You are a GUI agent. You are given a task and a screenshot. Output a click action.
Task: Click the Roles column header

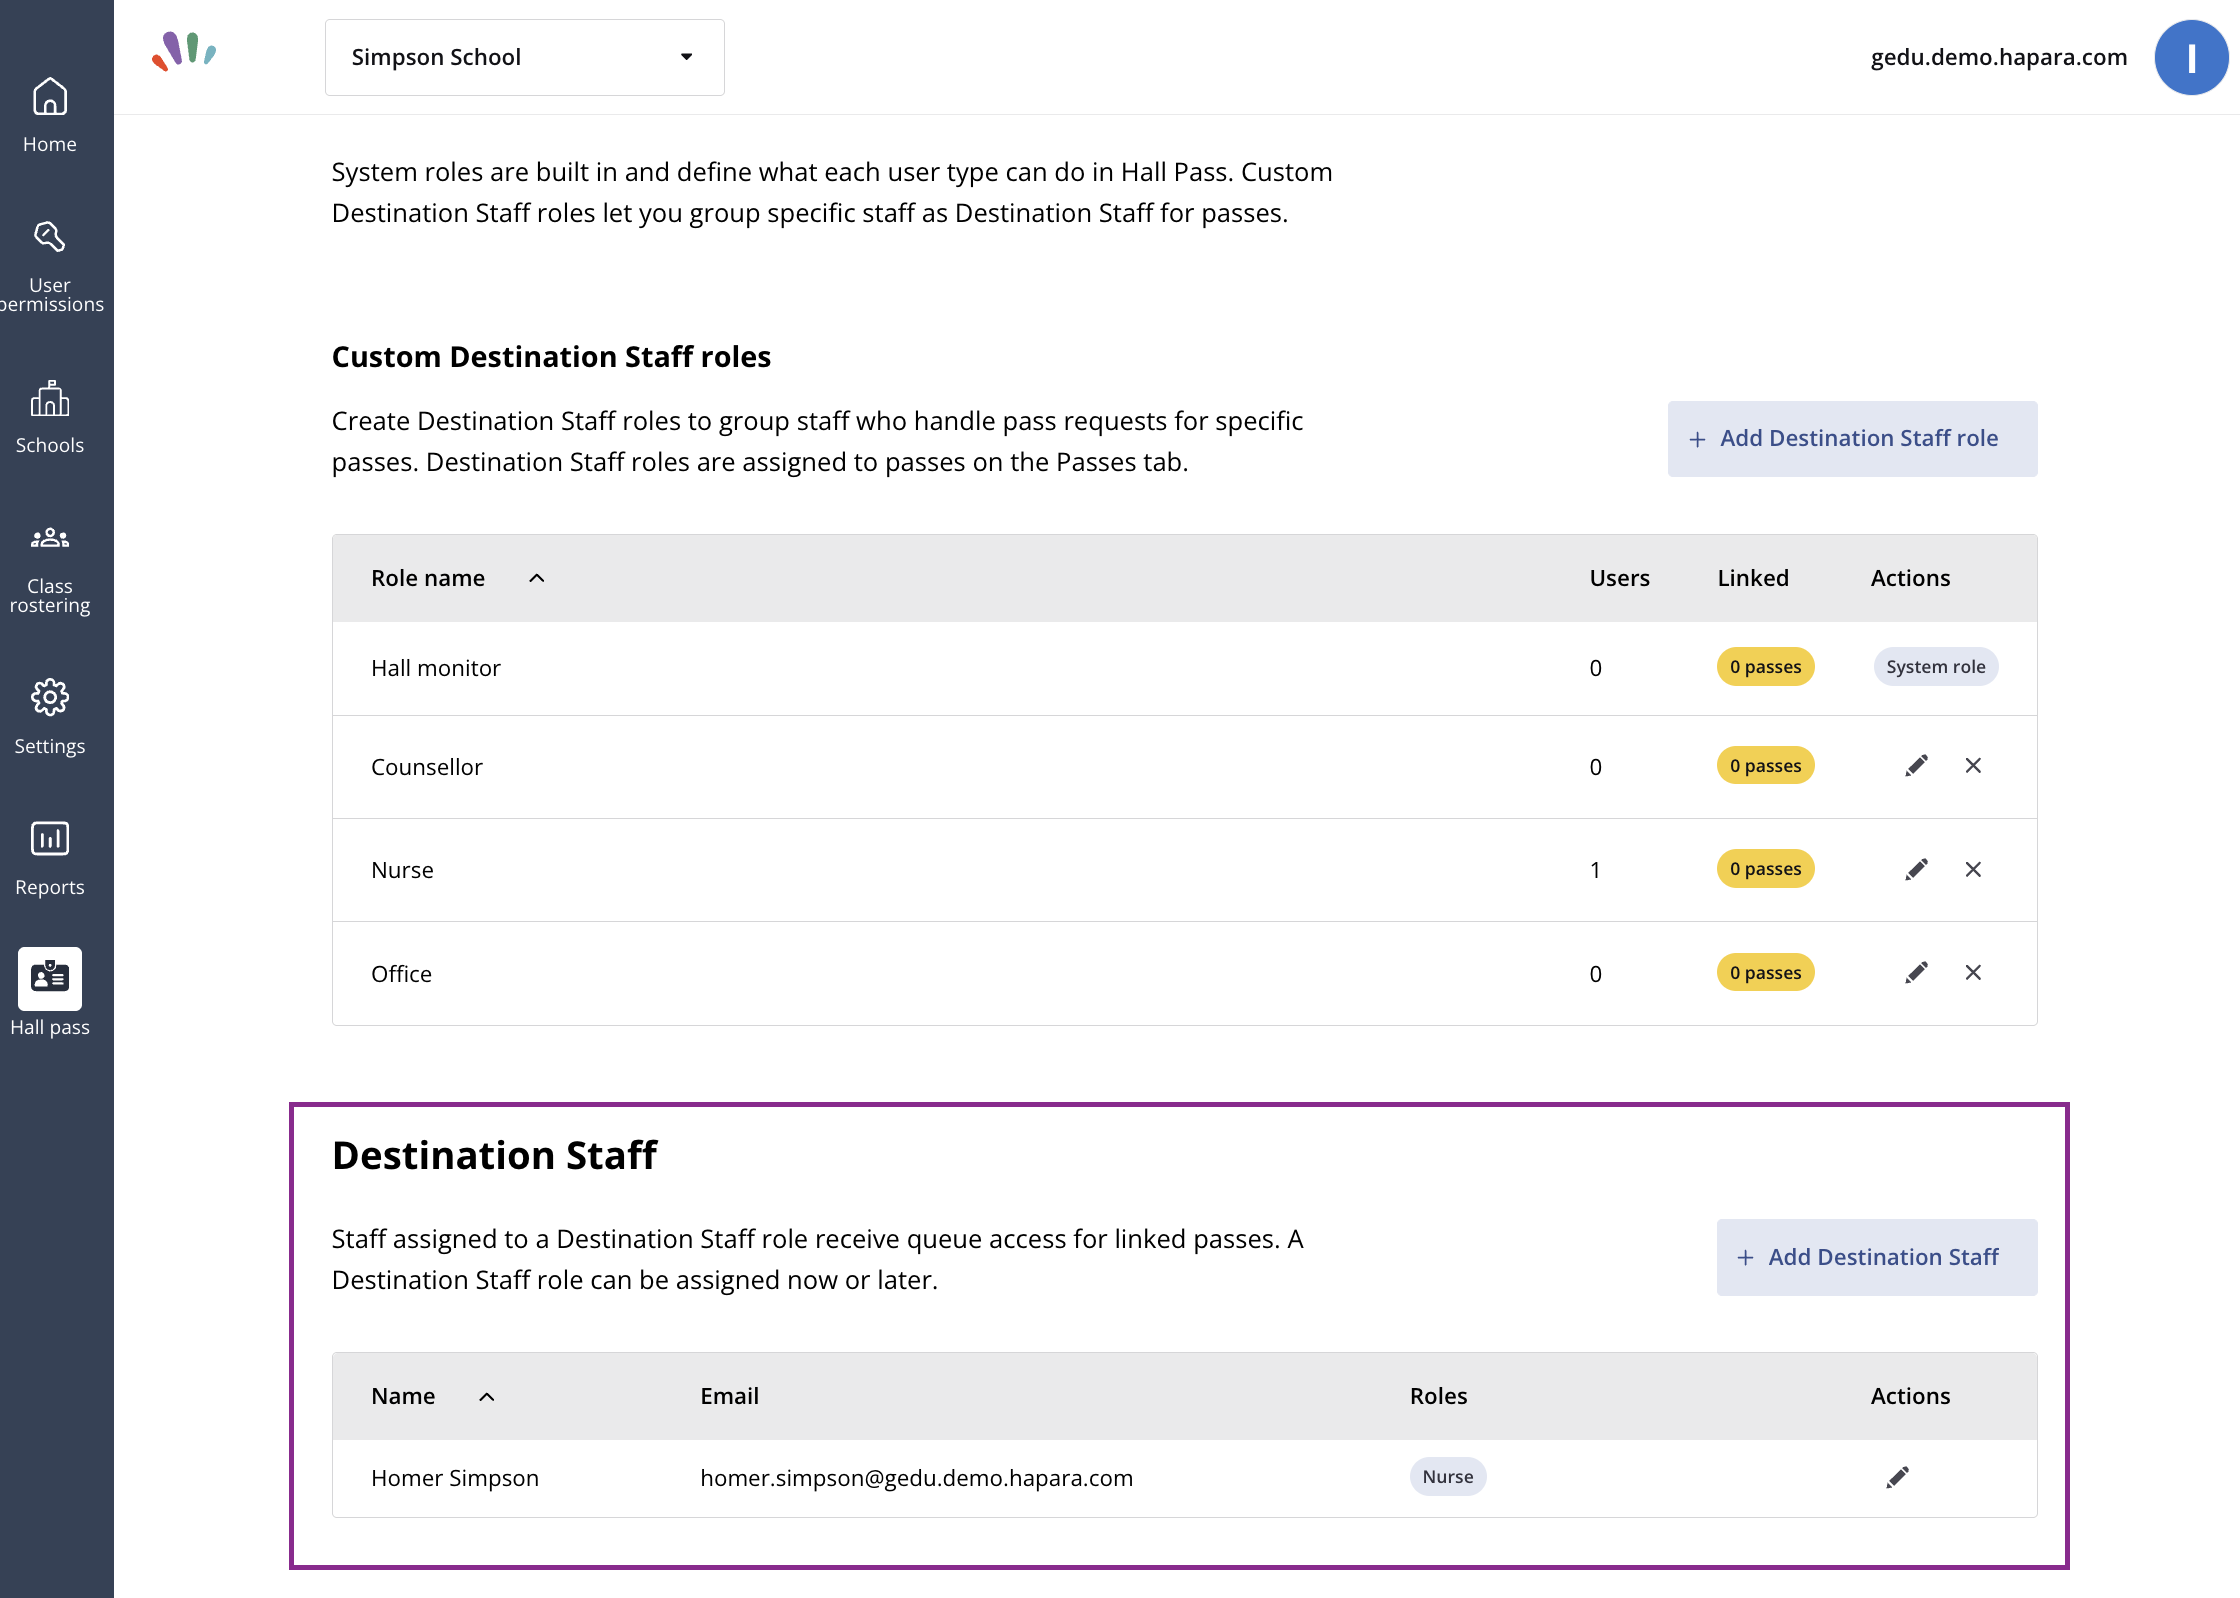(x=1438, y=1395)
